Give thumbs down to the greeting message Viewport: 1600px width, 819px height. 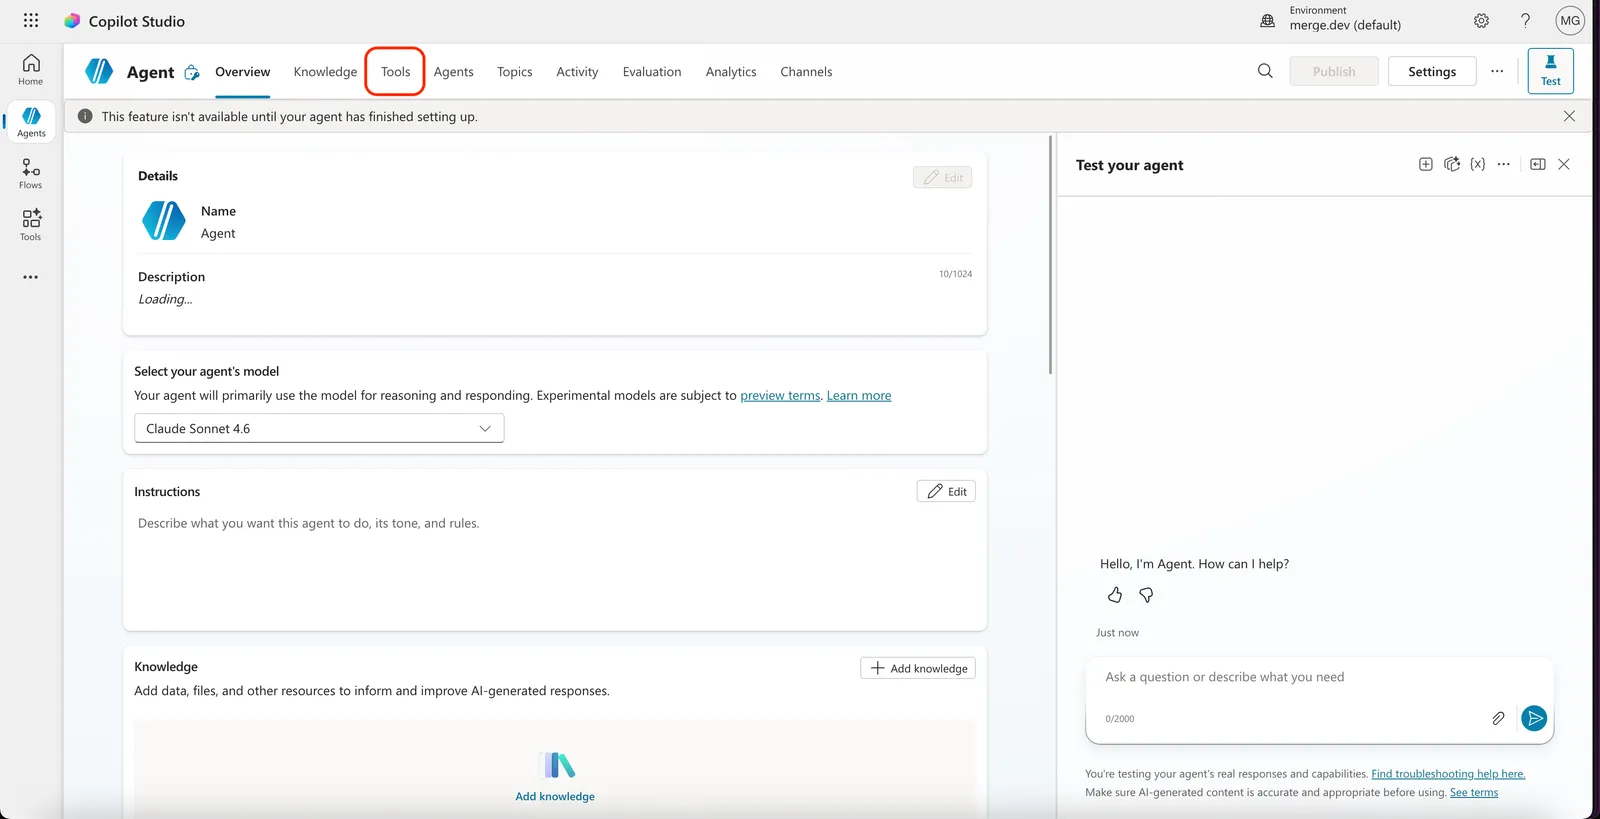point(1146,595)
